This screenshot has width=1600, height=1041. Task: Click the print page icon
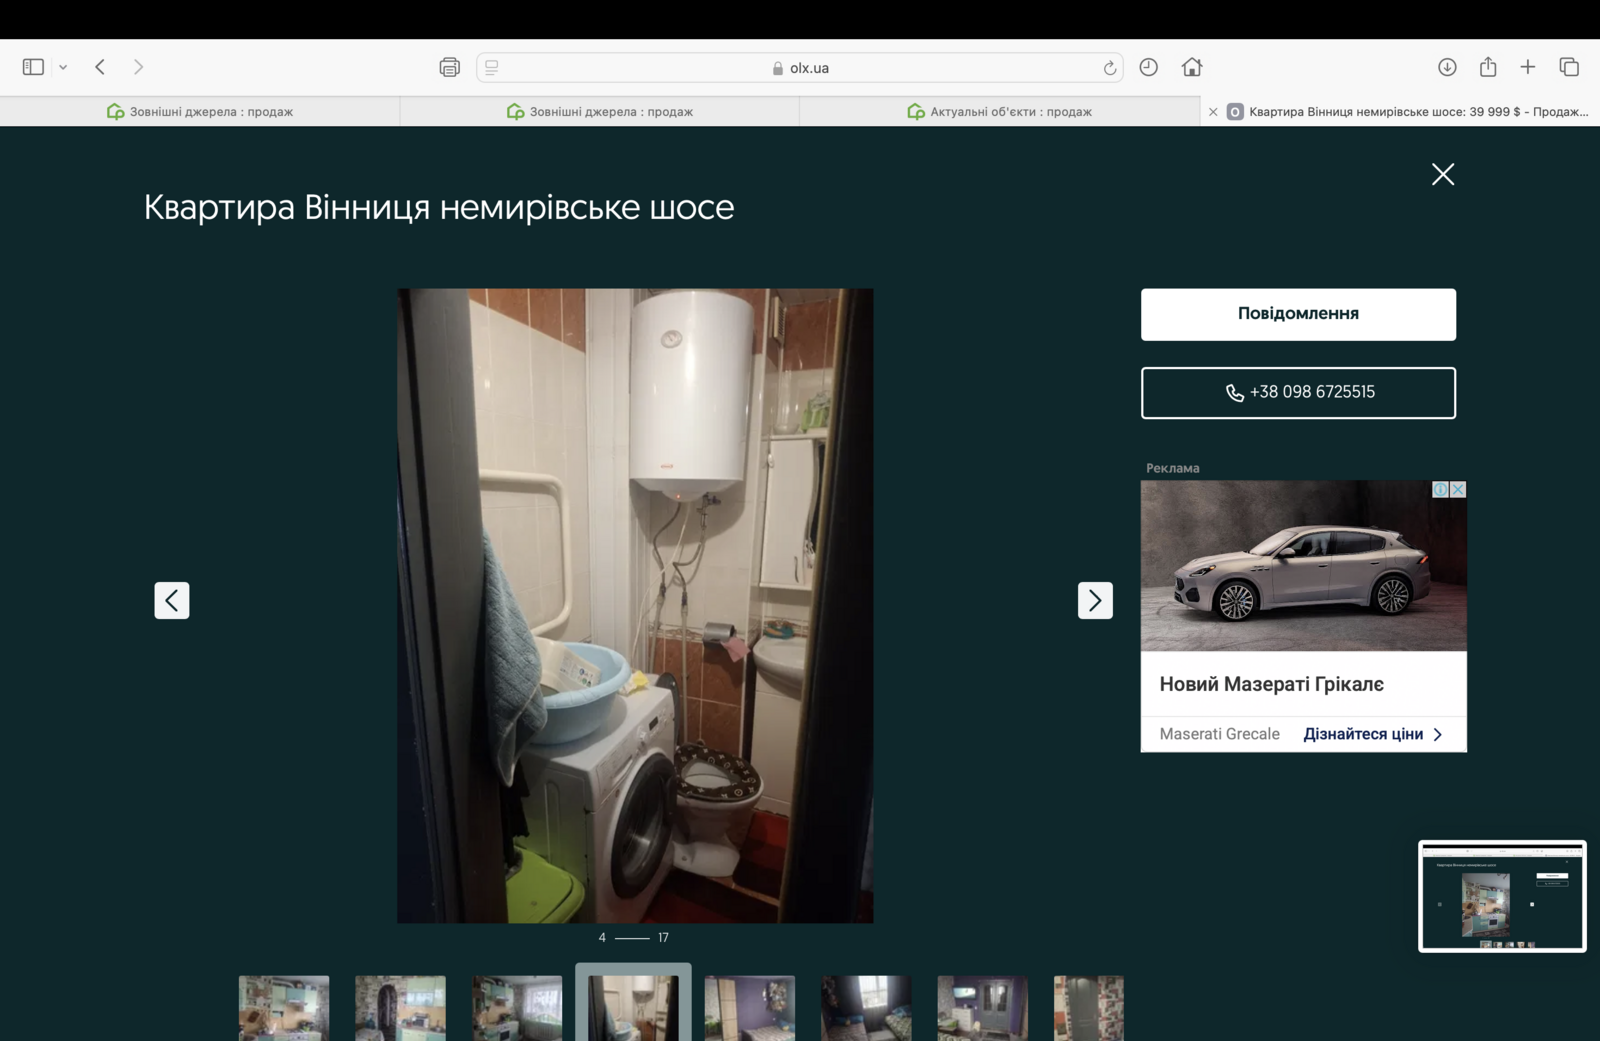pyautogui.click(x=449, y=67)
